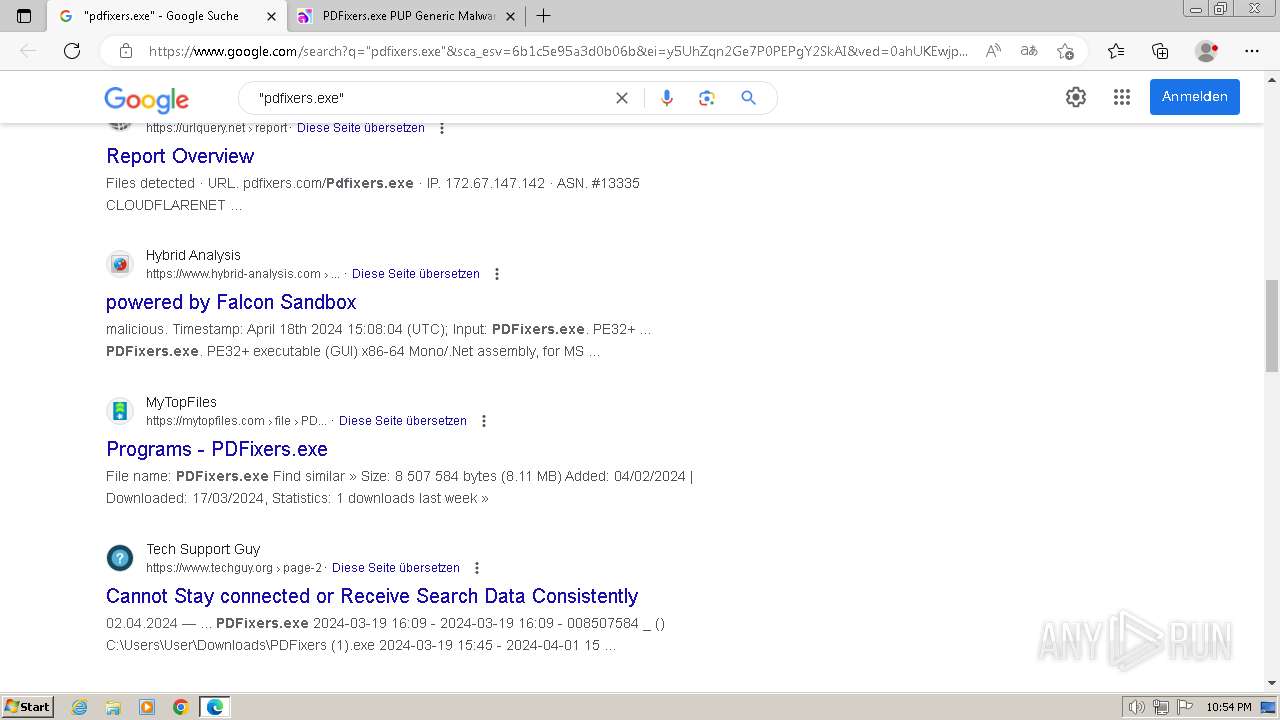Open the powered by Falcon Sandbox result
1280x720 pixels.
[x=231, y=302]
